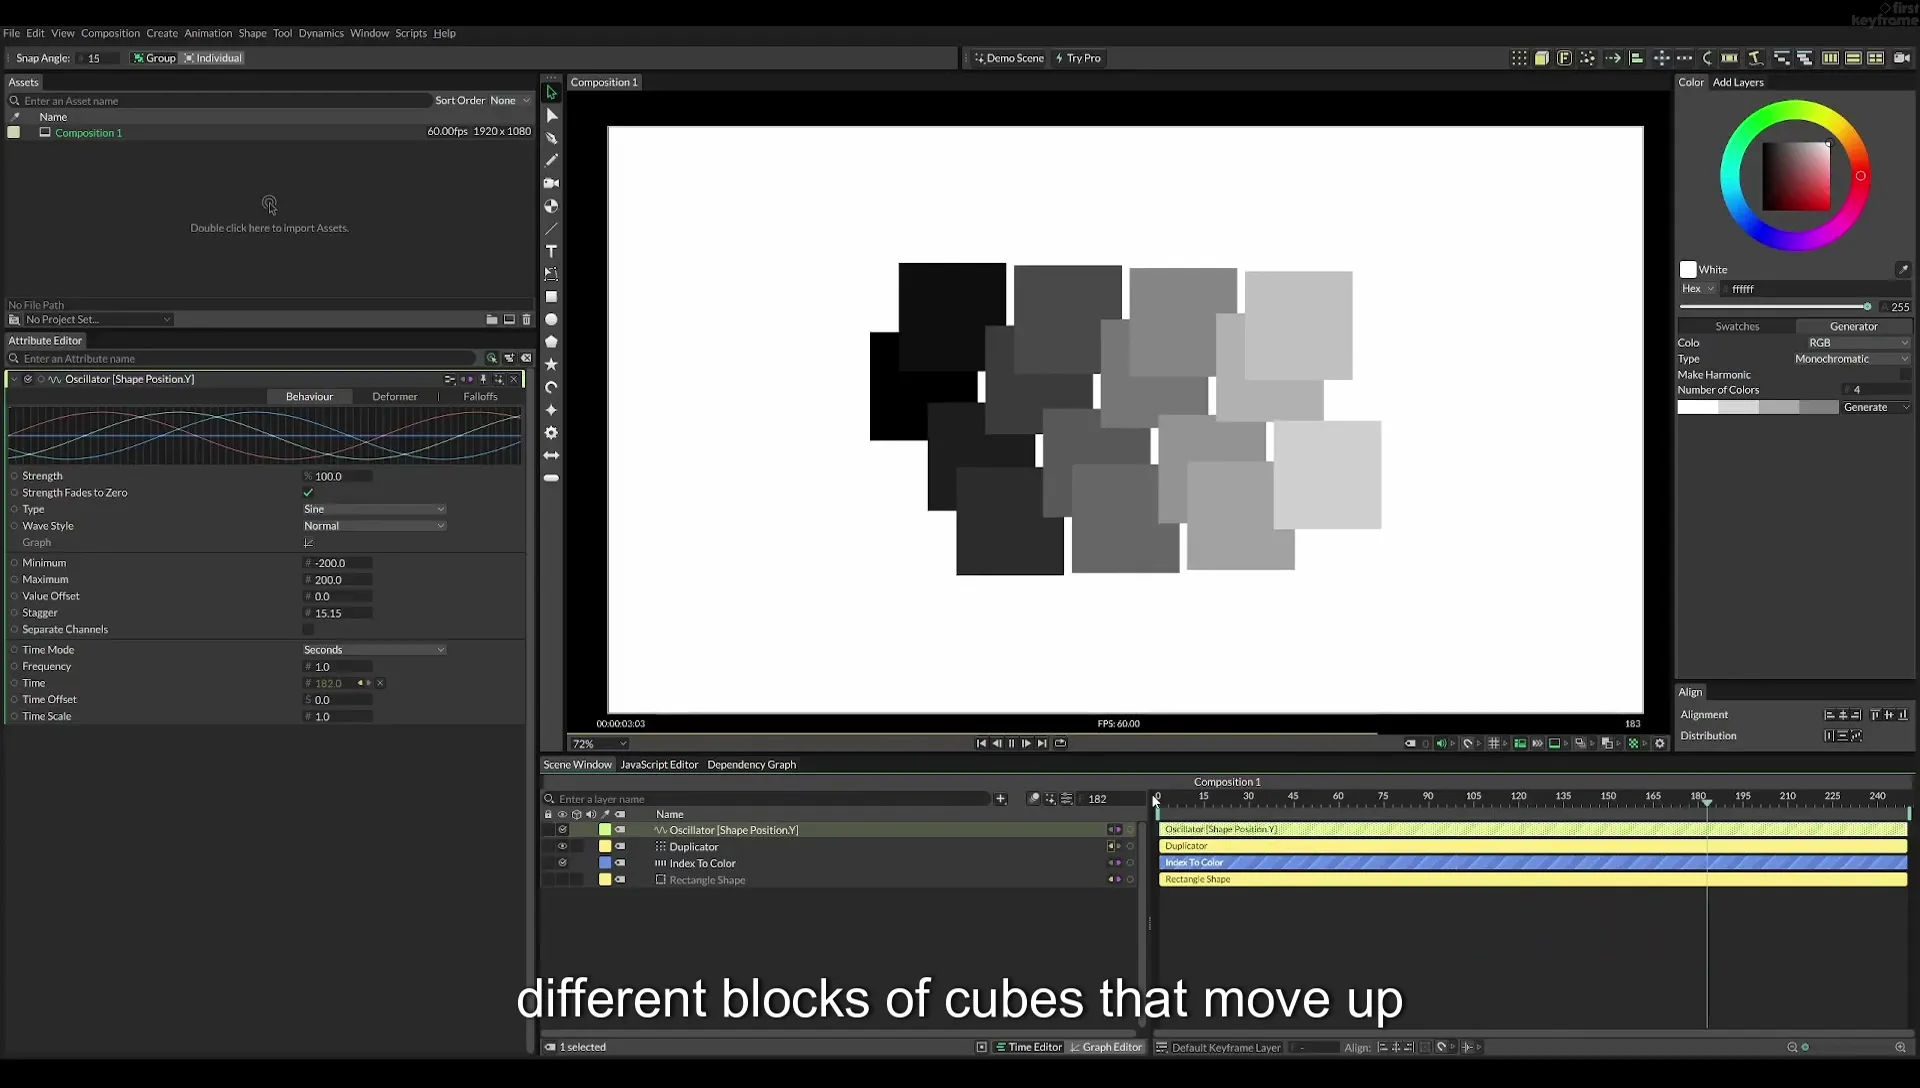Viewport: 1920px width, 1088px height.
Task: Open the Wave Style dropdown showing Normal
Action: pyautogui.click(x=374, y=526)
